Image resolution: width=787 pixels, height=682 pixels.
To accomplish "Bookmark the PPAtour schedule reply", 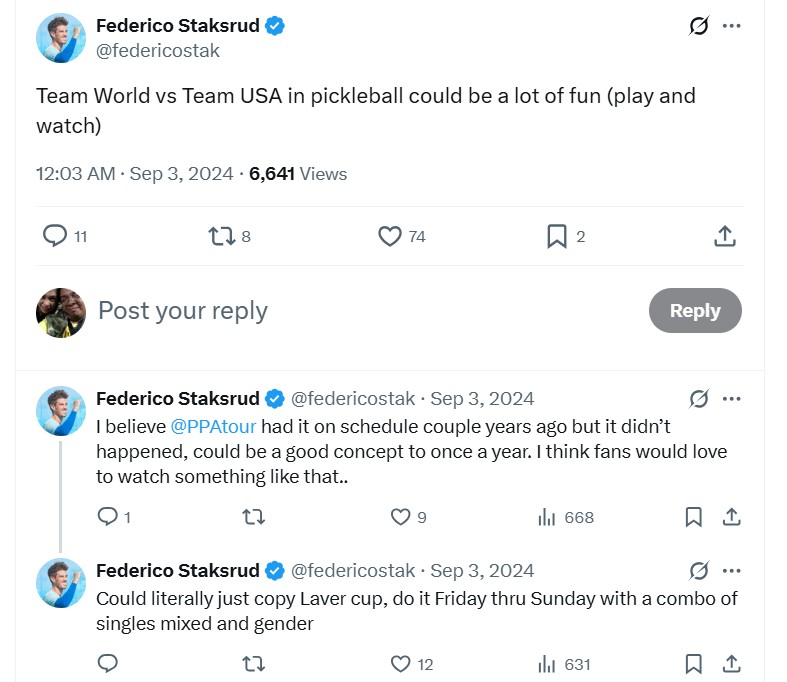I will 693,517.
